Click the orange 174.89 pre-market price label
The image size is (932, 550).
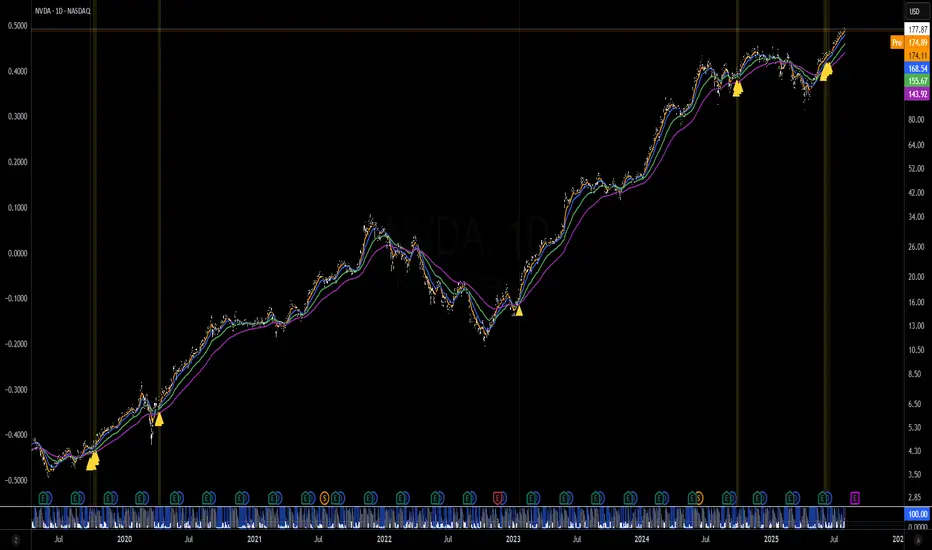pos(917,43)
